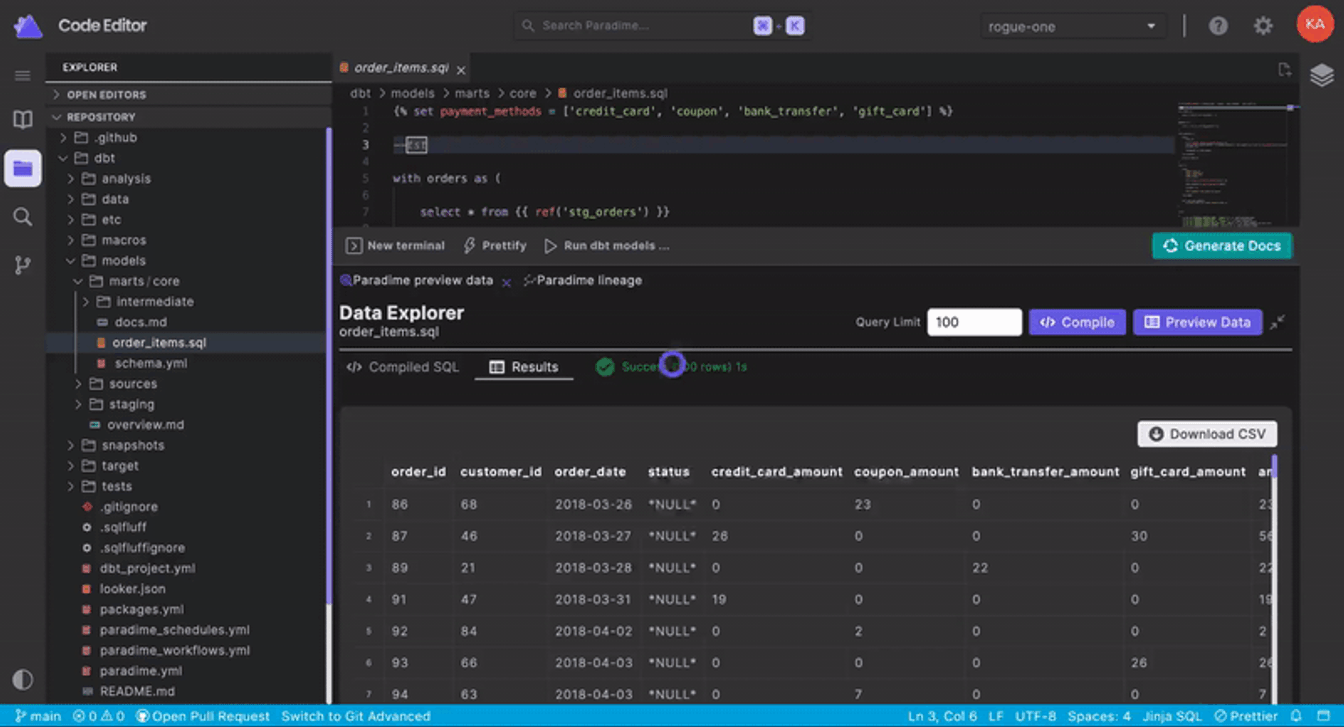Switch to the Compiled SQL tab

click(403, 367)
